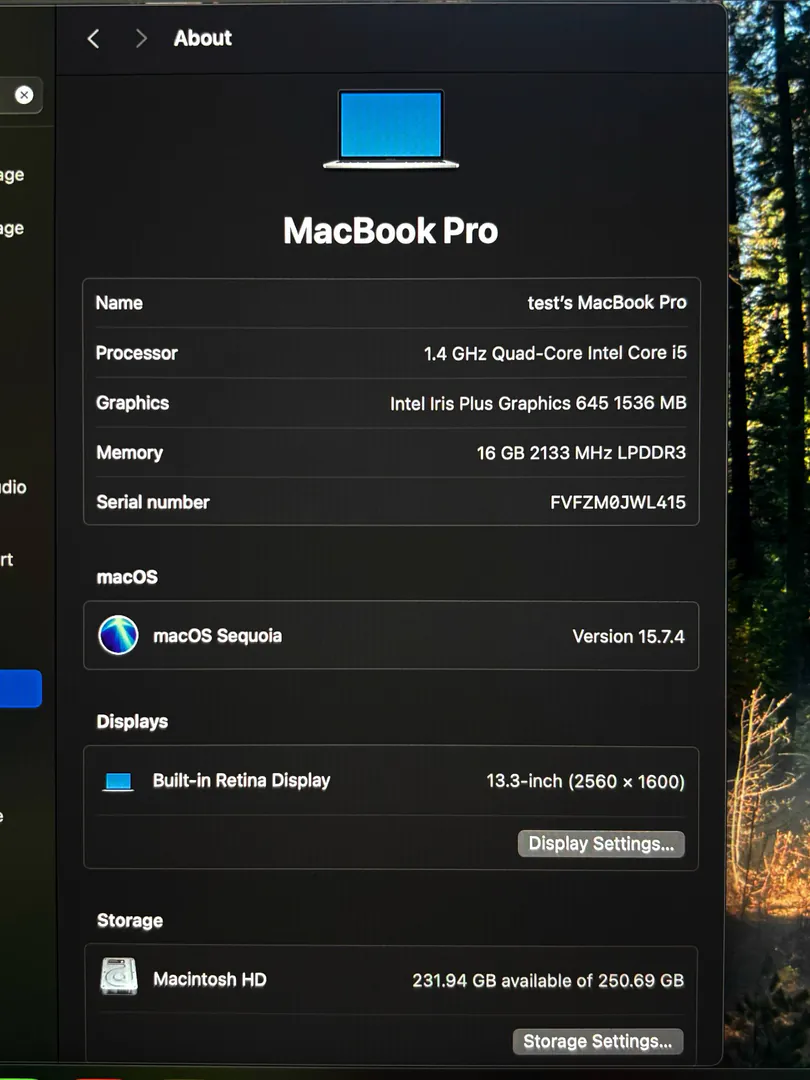This screenshot has width=810, height=1080.
Task: Click the macOS Sequoia round icon
Action: tap(118, 635)
